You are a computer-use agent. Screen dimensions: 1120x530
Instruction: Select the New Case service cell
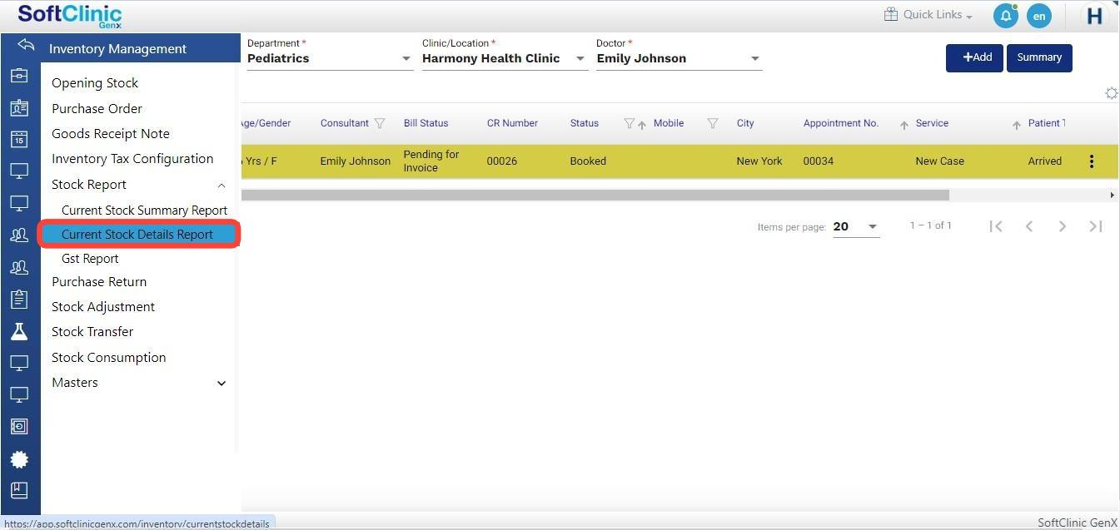(940, 161)
